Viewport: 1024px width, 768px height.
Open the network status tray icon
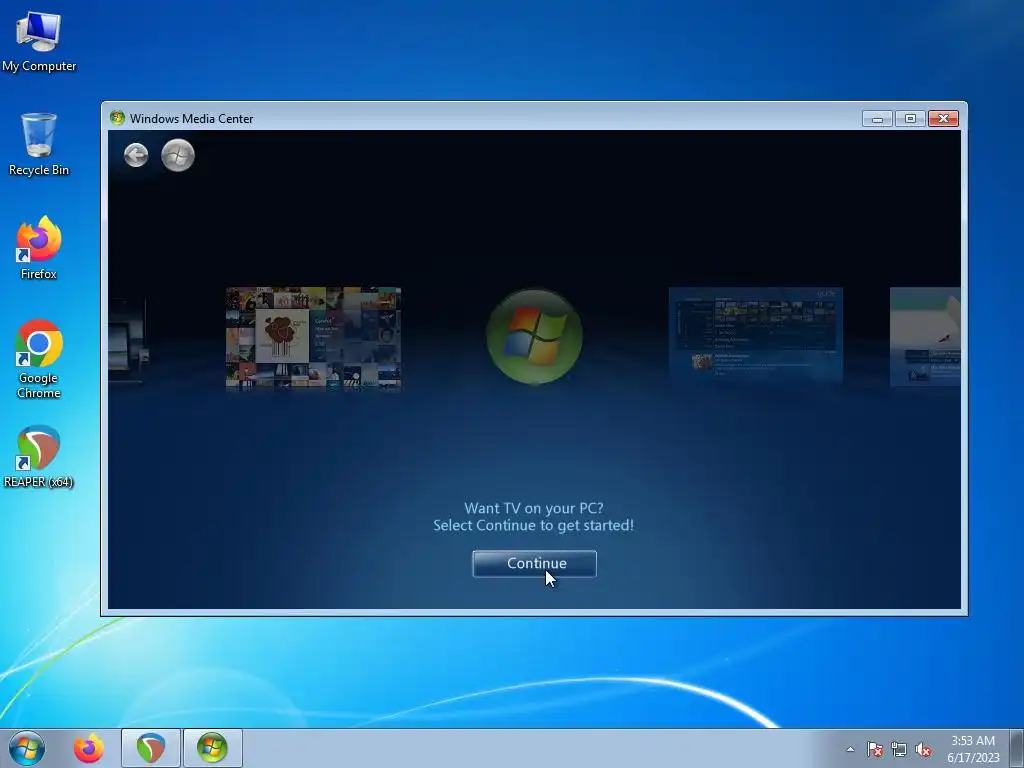click(899, 749)
